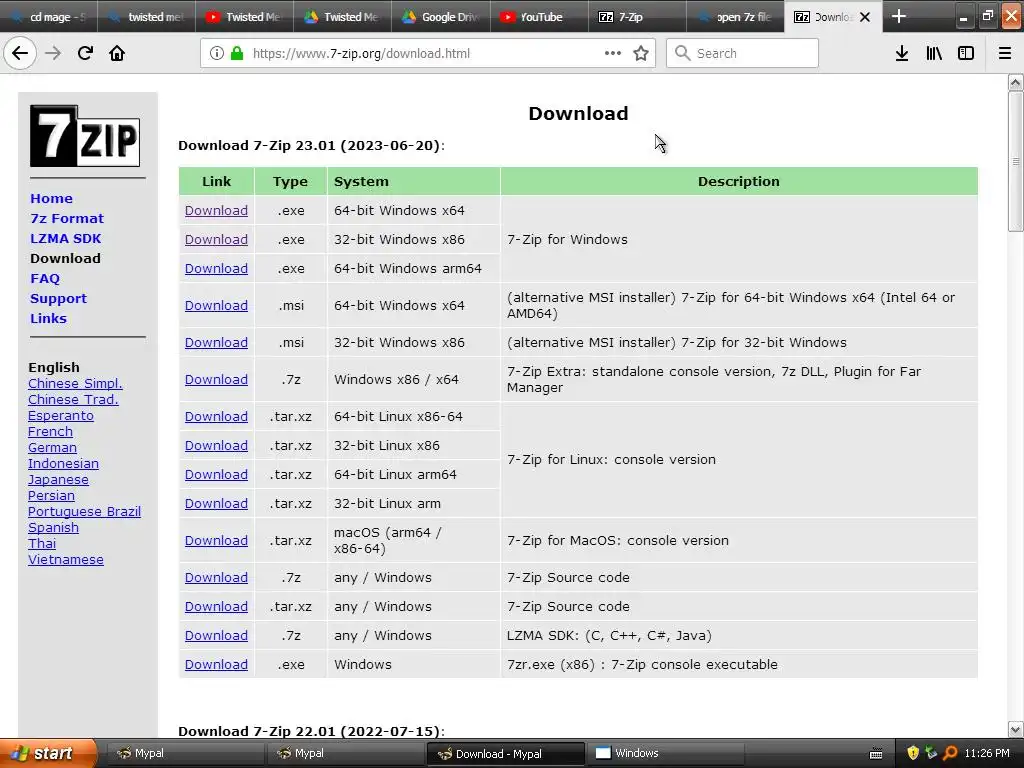Switch language to Chinese Simpl.

point(75,383)
